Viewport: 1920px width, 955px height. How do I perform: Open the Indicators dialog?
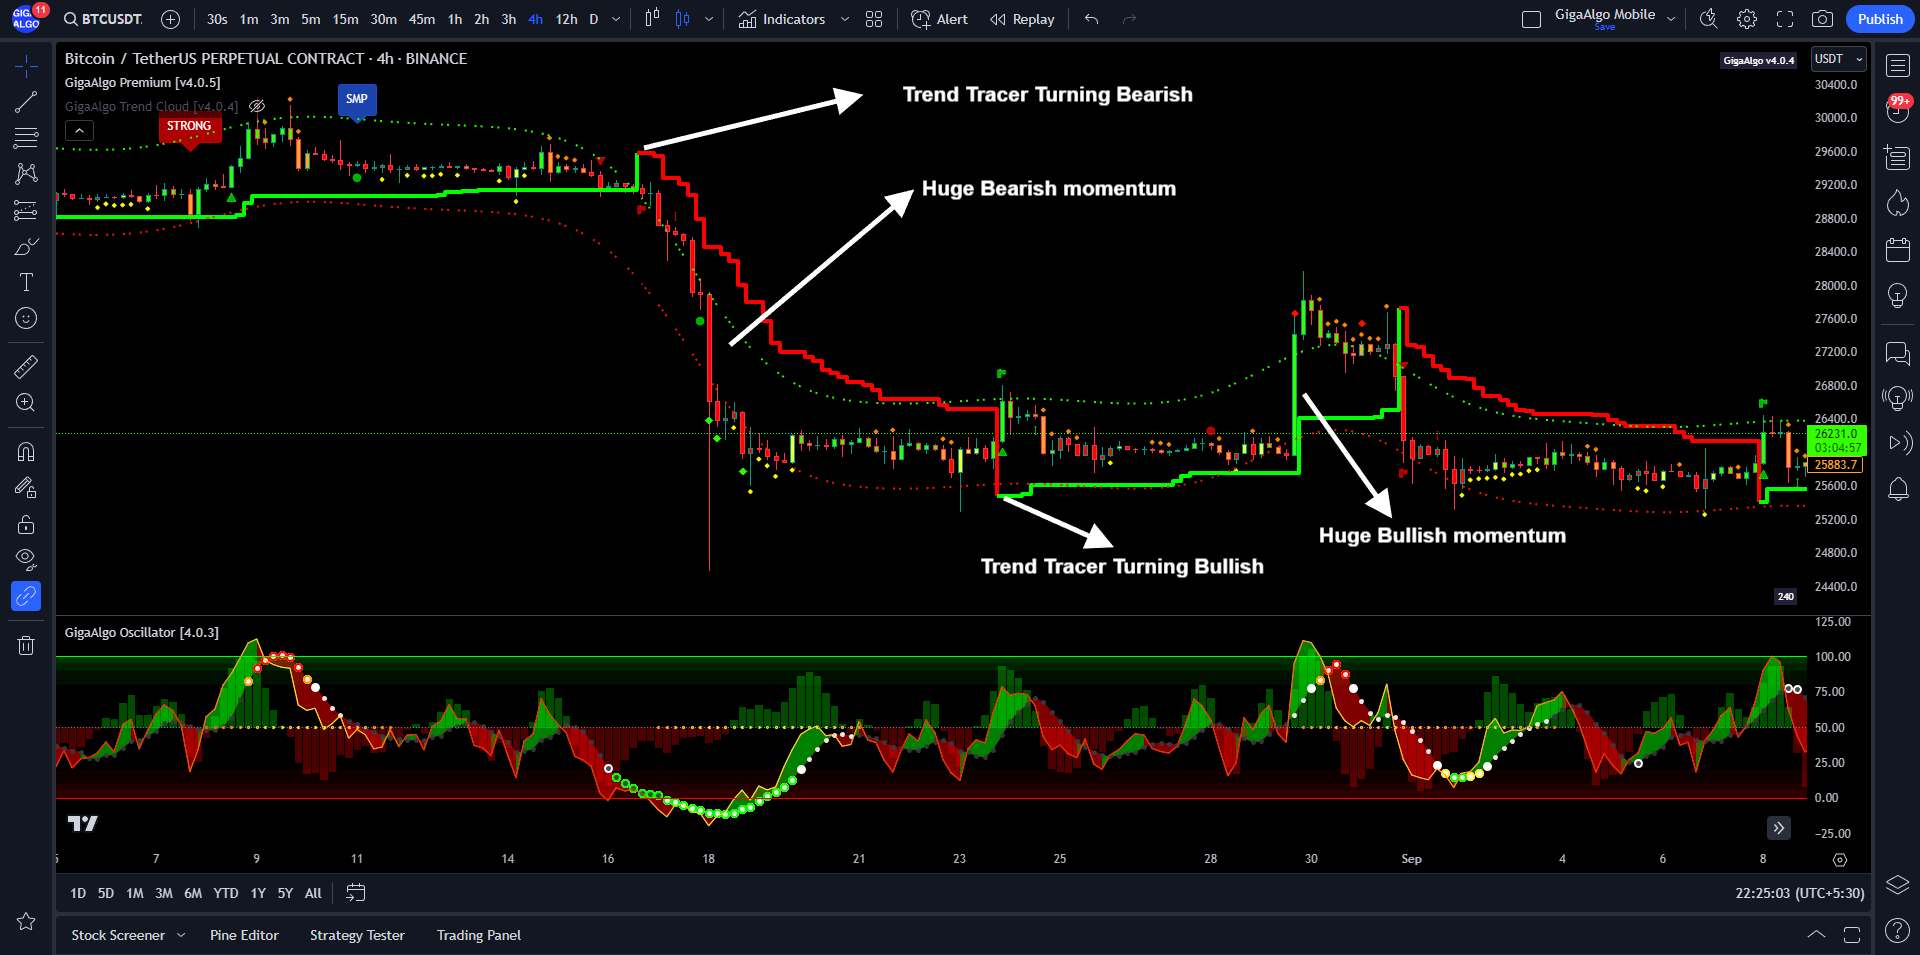[x=782, y=19]
